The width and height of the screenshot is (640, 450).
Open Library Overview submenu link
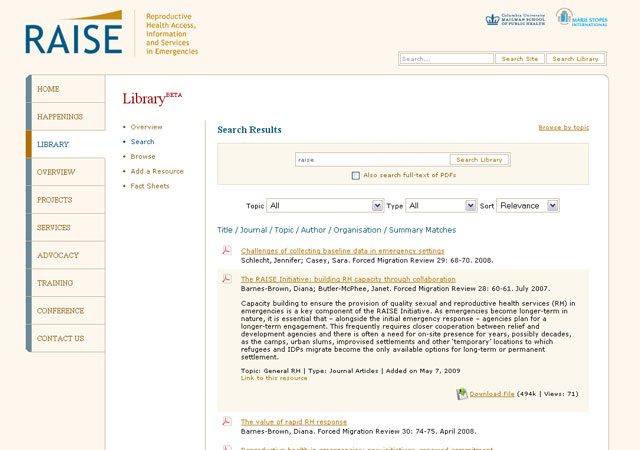point(146,127)
